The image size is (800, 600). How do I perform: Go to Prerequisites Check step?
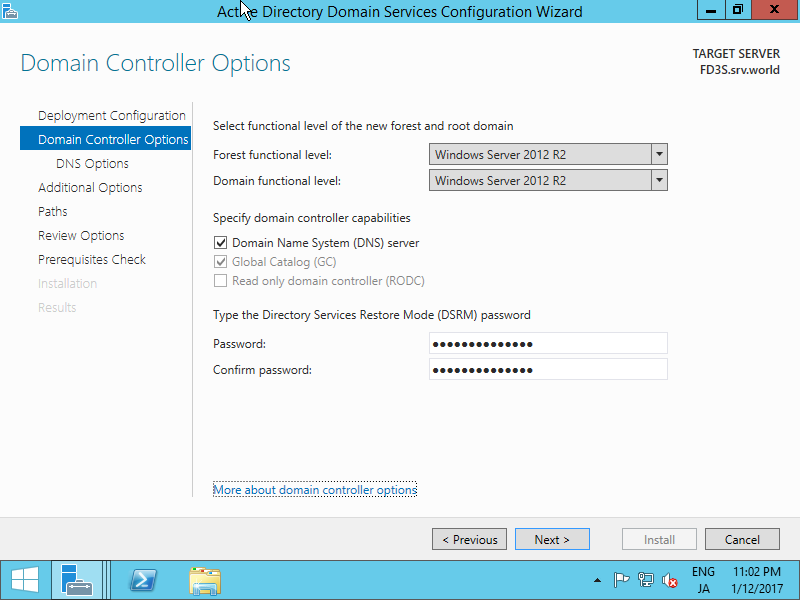point(92,259)
